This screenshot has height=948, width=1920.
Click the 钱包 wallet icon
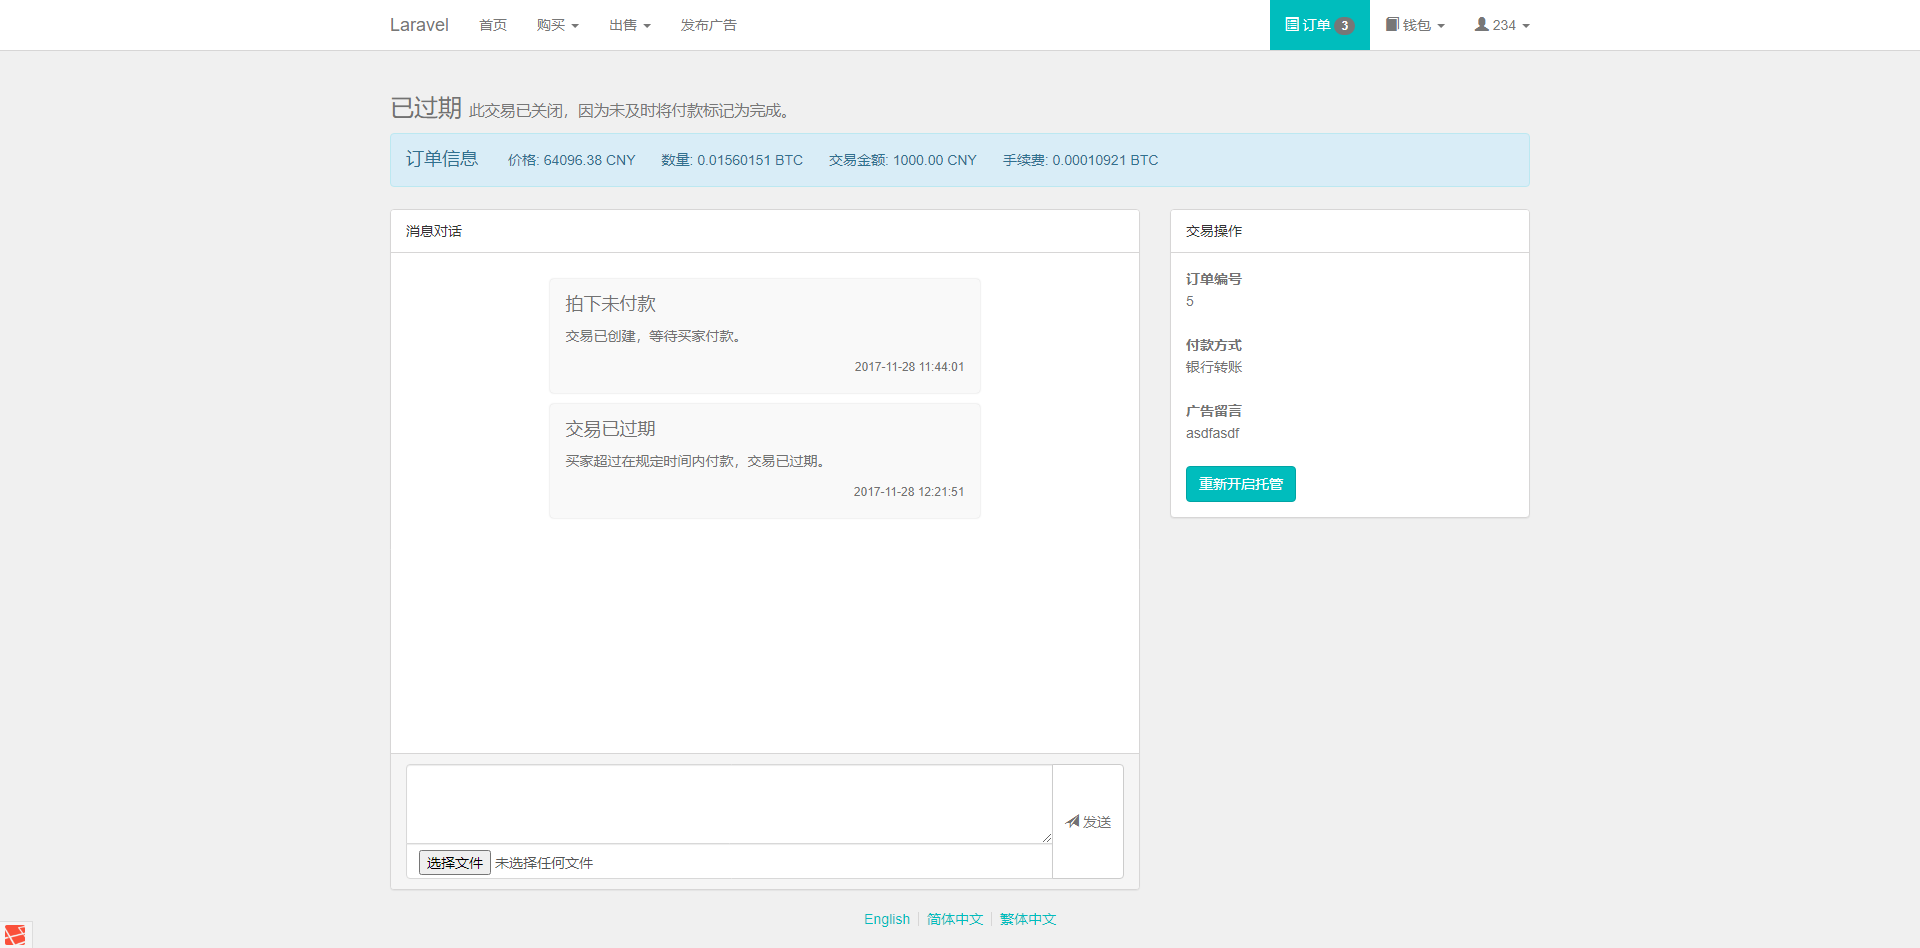1392,24
